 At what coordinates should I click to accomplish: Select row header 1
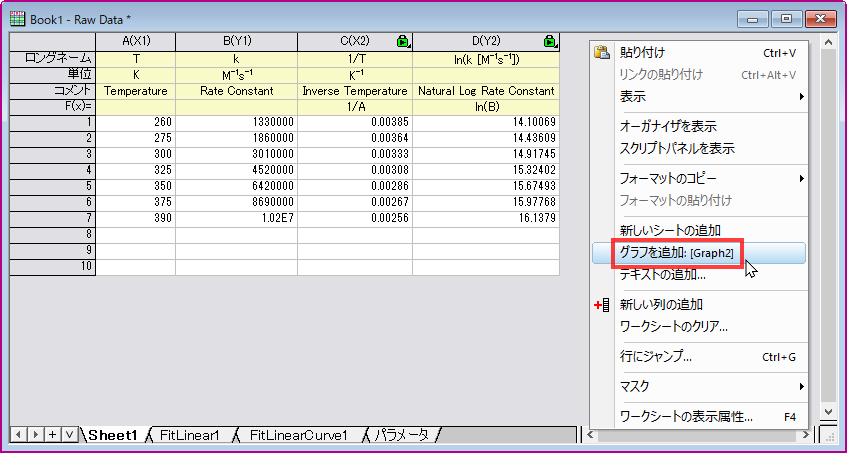[x=53, y=123]
